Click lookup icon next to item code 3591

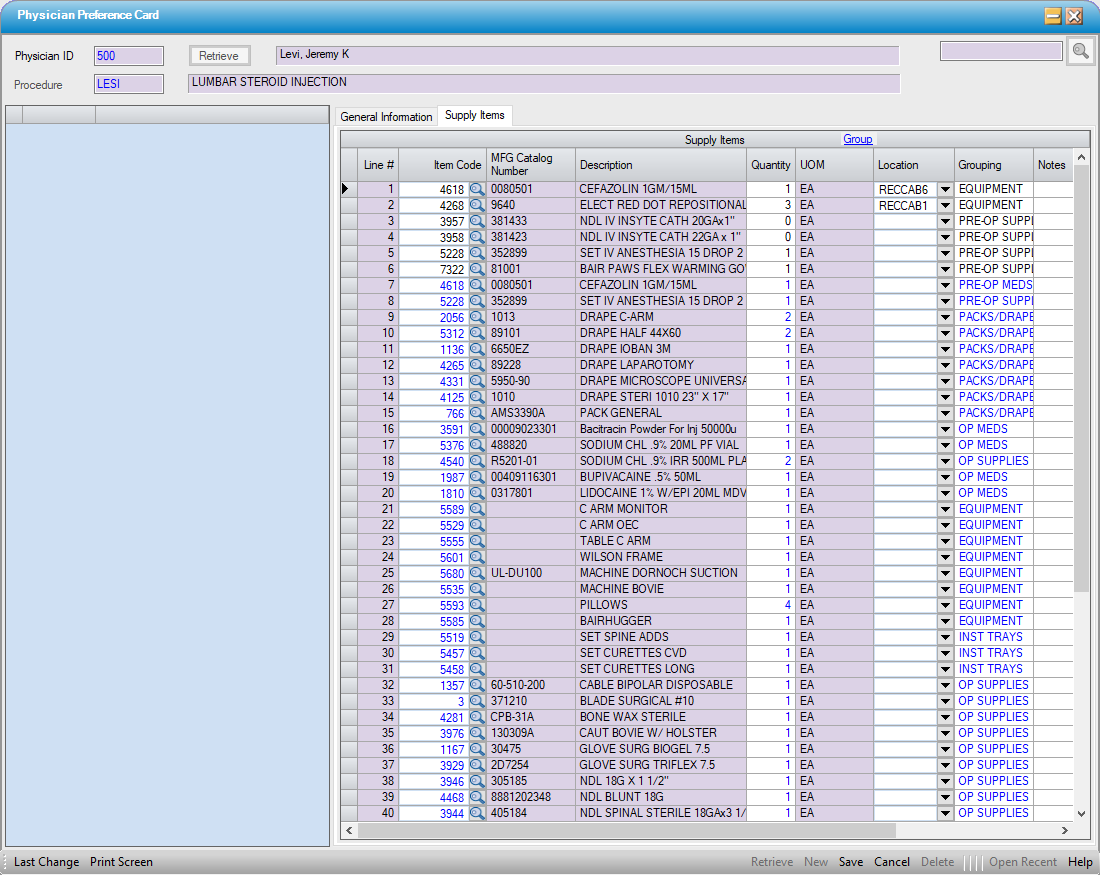tap(477, 429)
